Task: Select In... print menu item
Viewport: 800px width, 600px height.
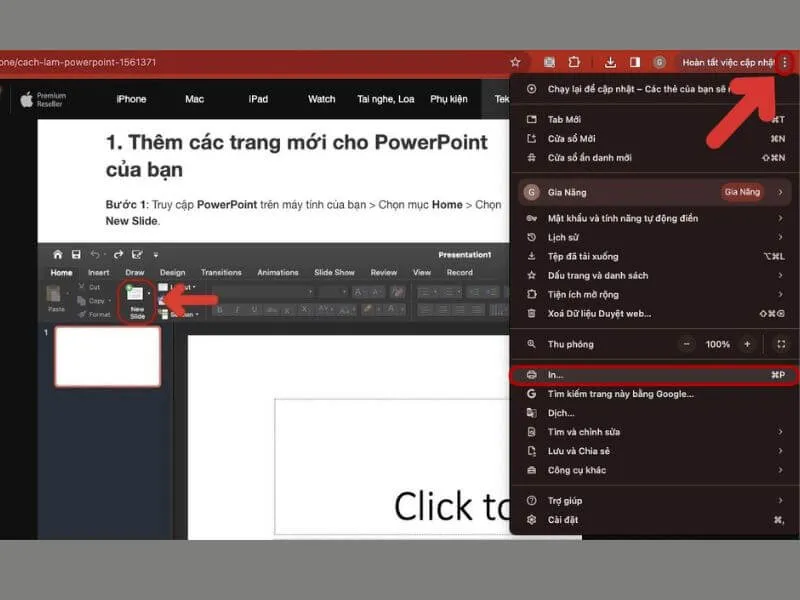Action: [x=655, y=375]
